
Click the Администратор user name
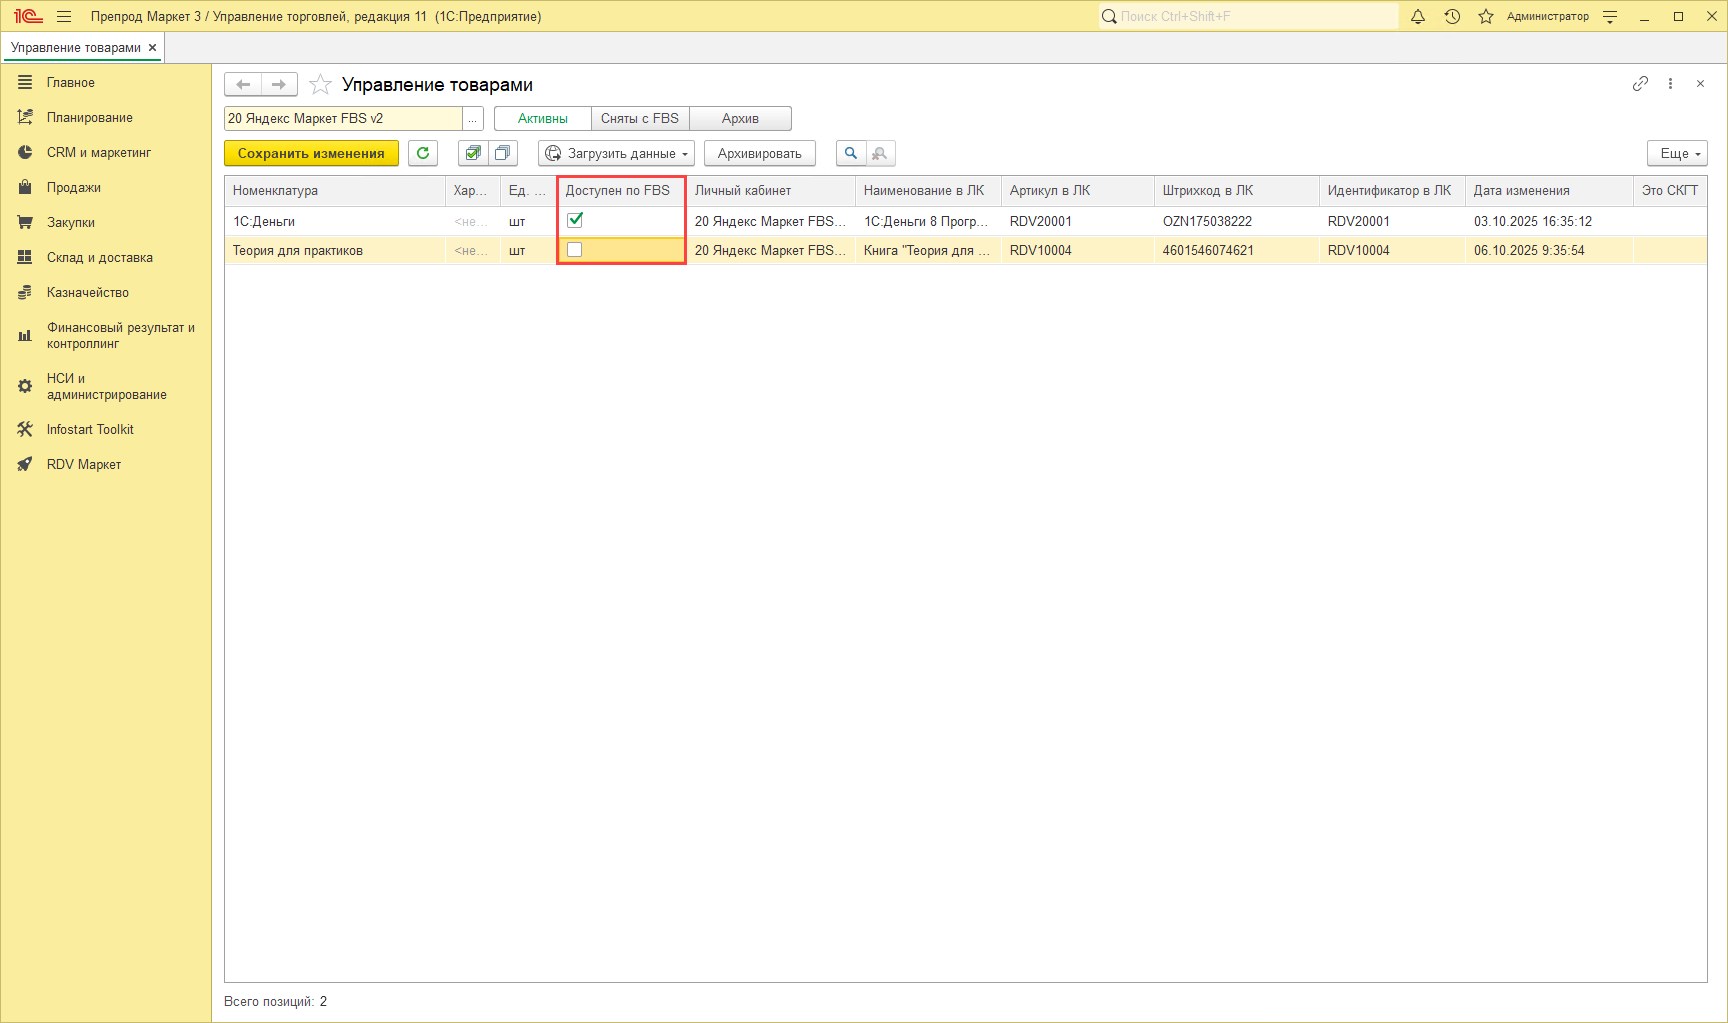[1548, 16]
